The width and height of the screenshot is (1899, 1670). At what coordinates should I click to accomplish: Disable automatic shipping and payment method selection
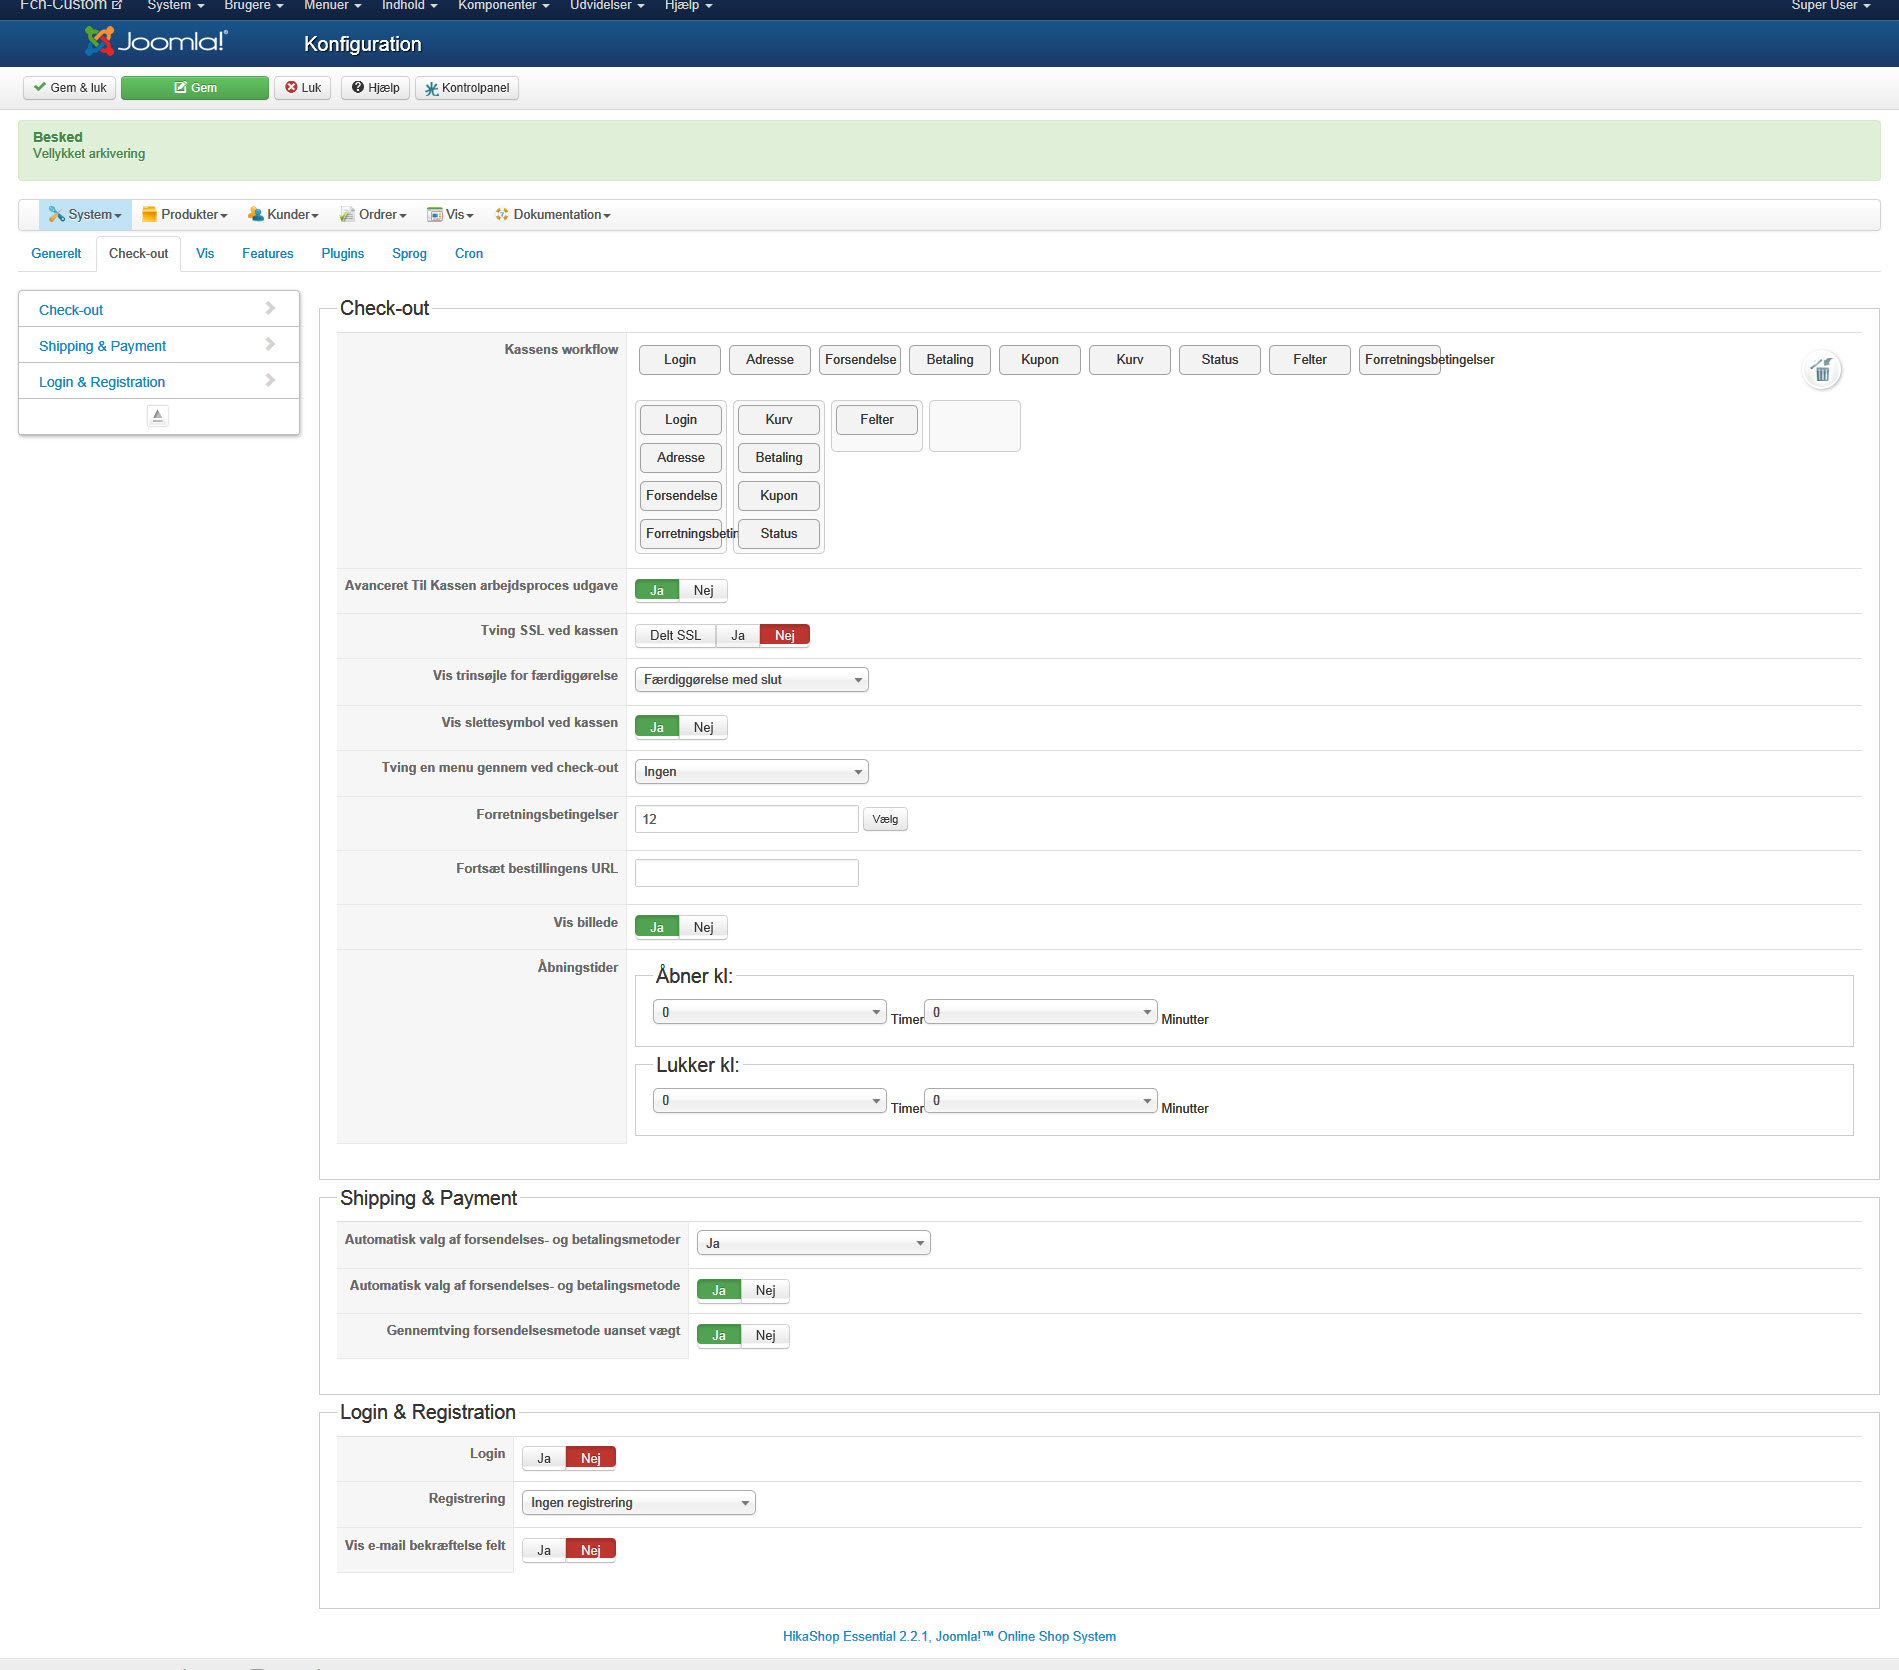765,1291
